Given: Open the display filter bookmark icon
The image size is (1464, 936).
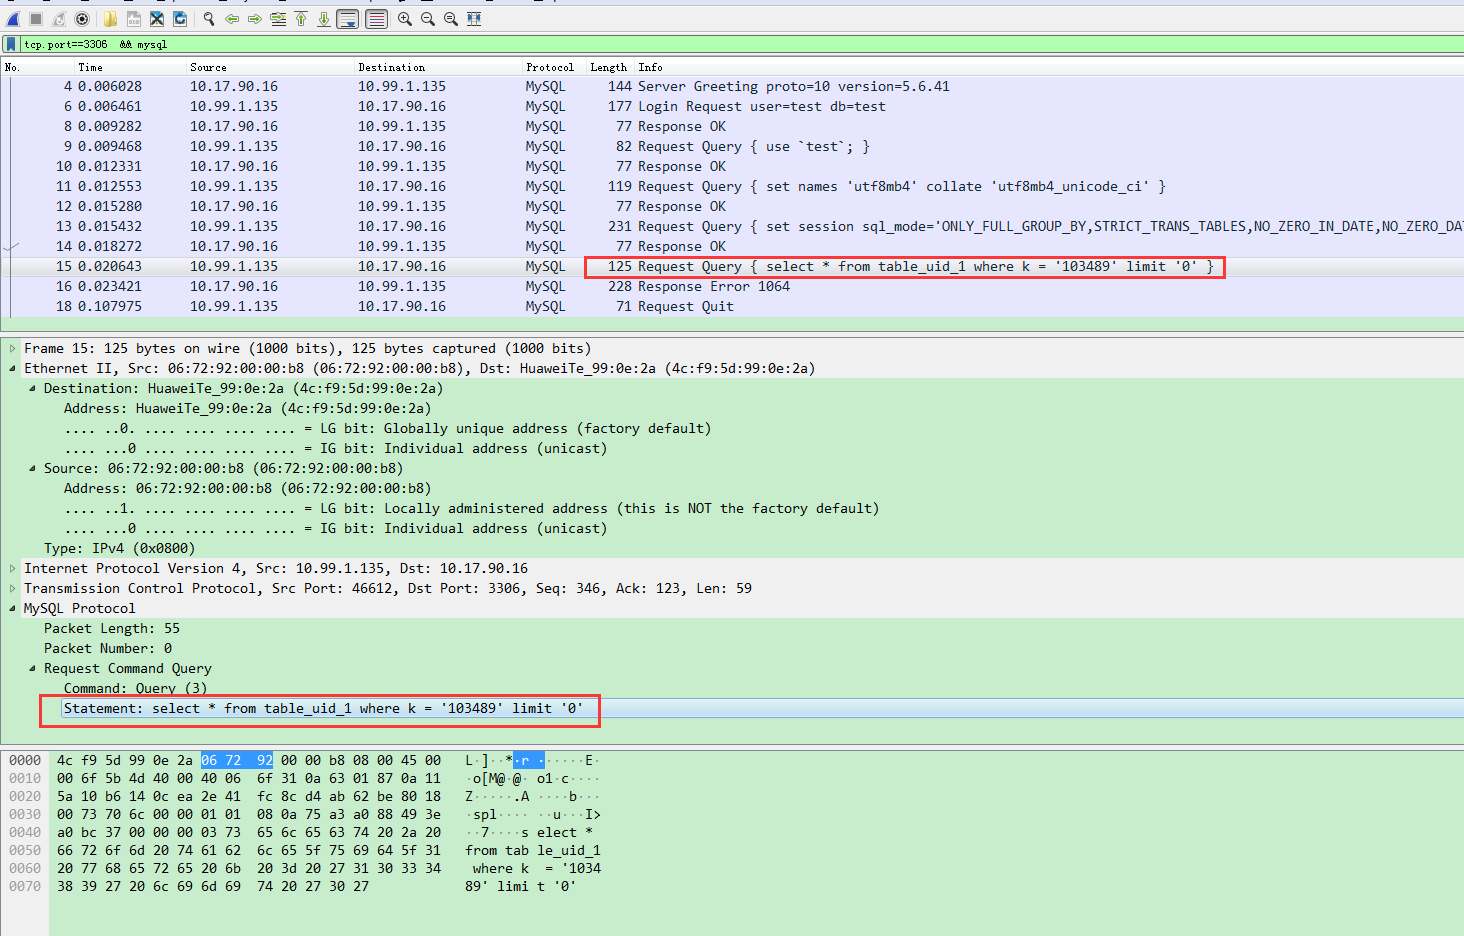Looking at the screenshot, I should pyautogui.click(x=11, y=44).
